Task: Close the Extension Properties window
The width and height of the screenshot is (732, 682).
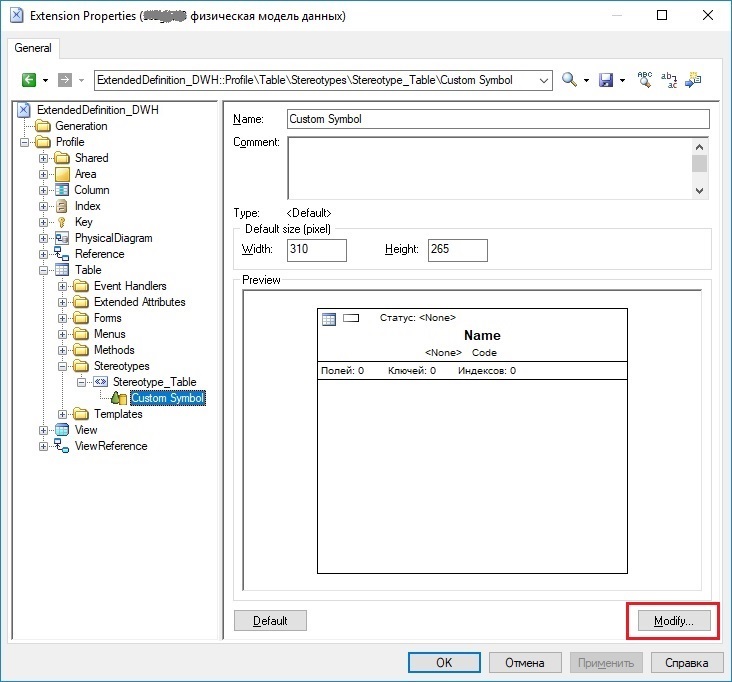Action: tap(707, 15)
